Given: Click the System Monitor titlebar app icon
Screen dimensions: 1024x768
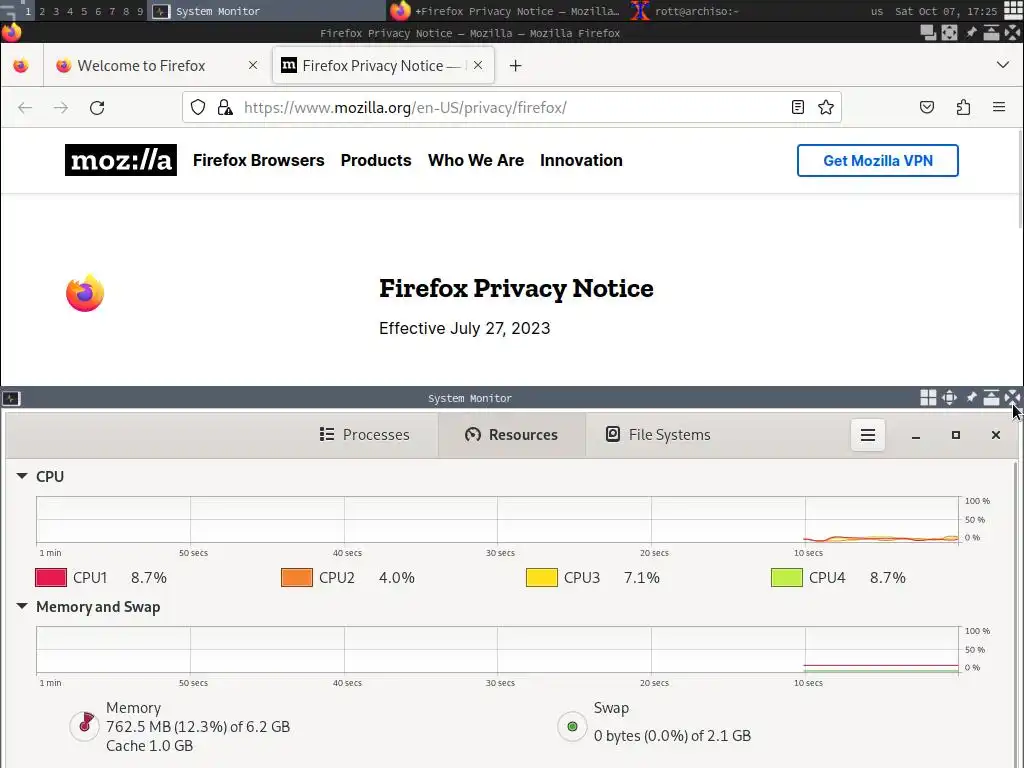Looking at the screenshot, I should 11,398.
